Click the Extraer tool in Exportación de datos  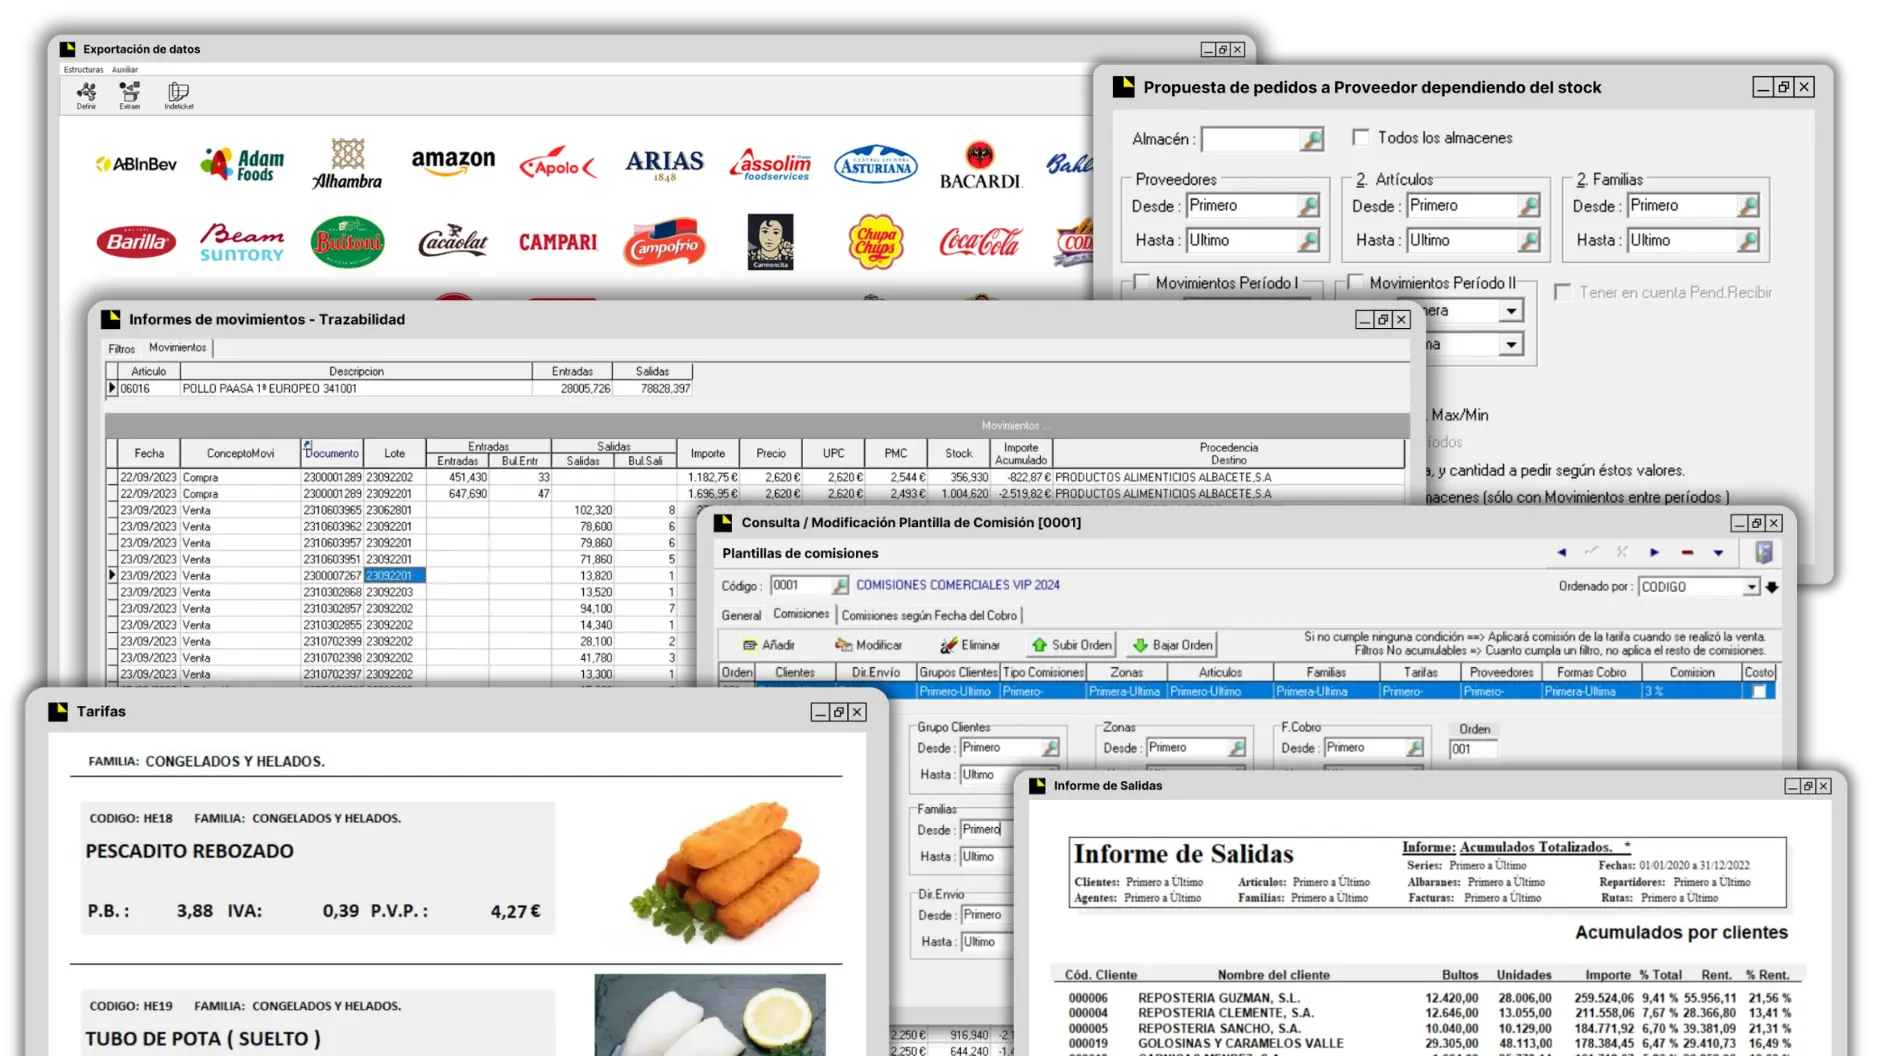pyautogui.click(x=129, y=95)
